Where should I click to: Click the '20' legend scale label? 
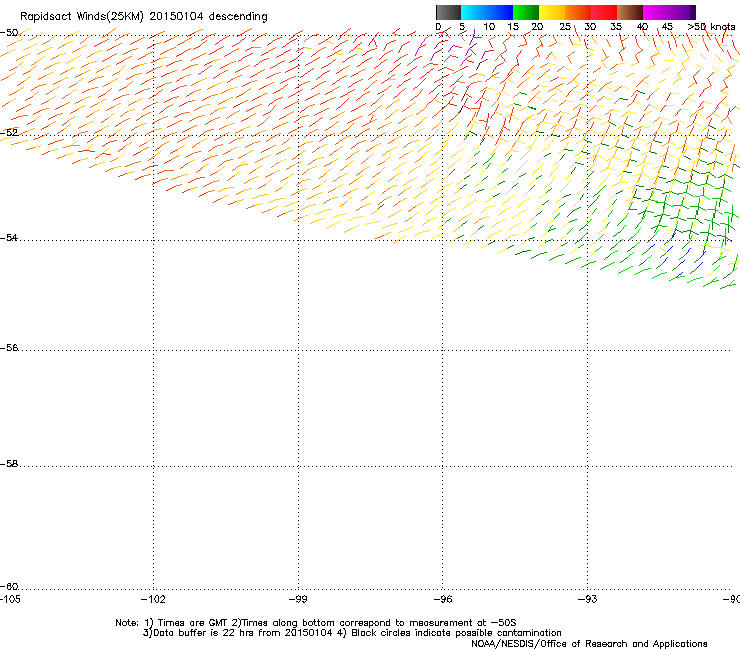(x=537, y=26)
